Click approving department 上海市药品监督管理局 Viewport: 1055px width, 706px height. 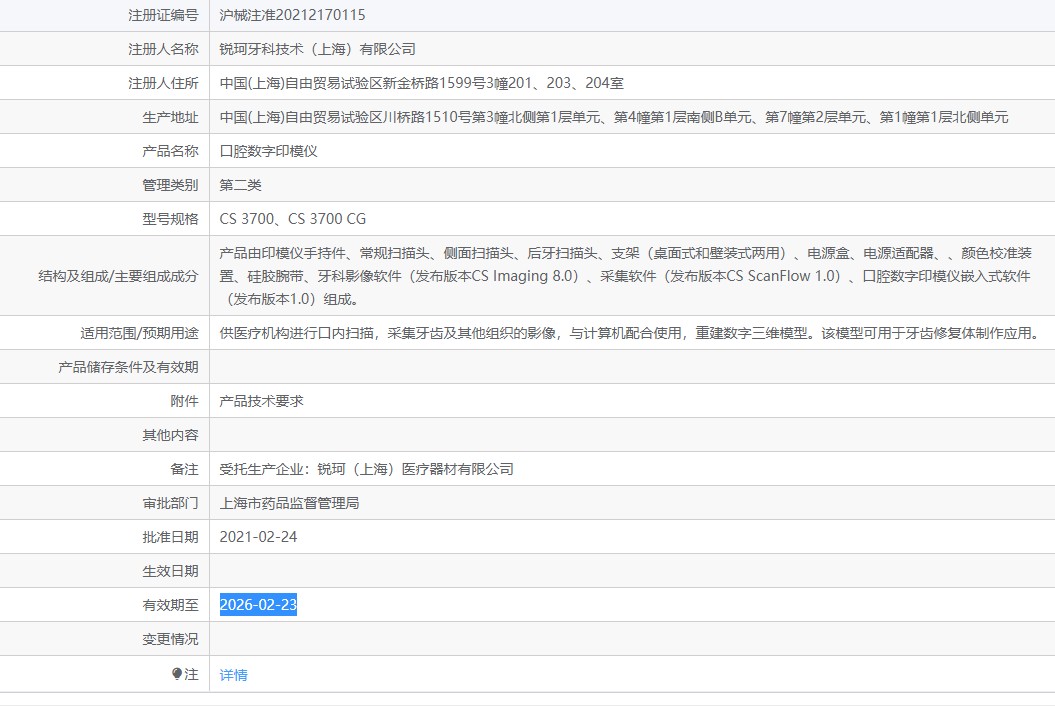289,503
